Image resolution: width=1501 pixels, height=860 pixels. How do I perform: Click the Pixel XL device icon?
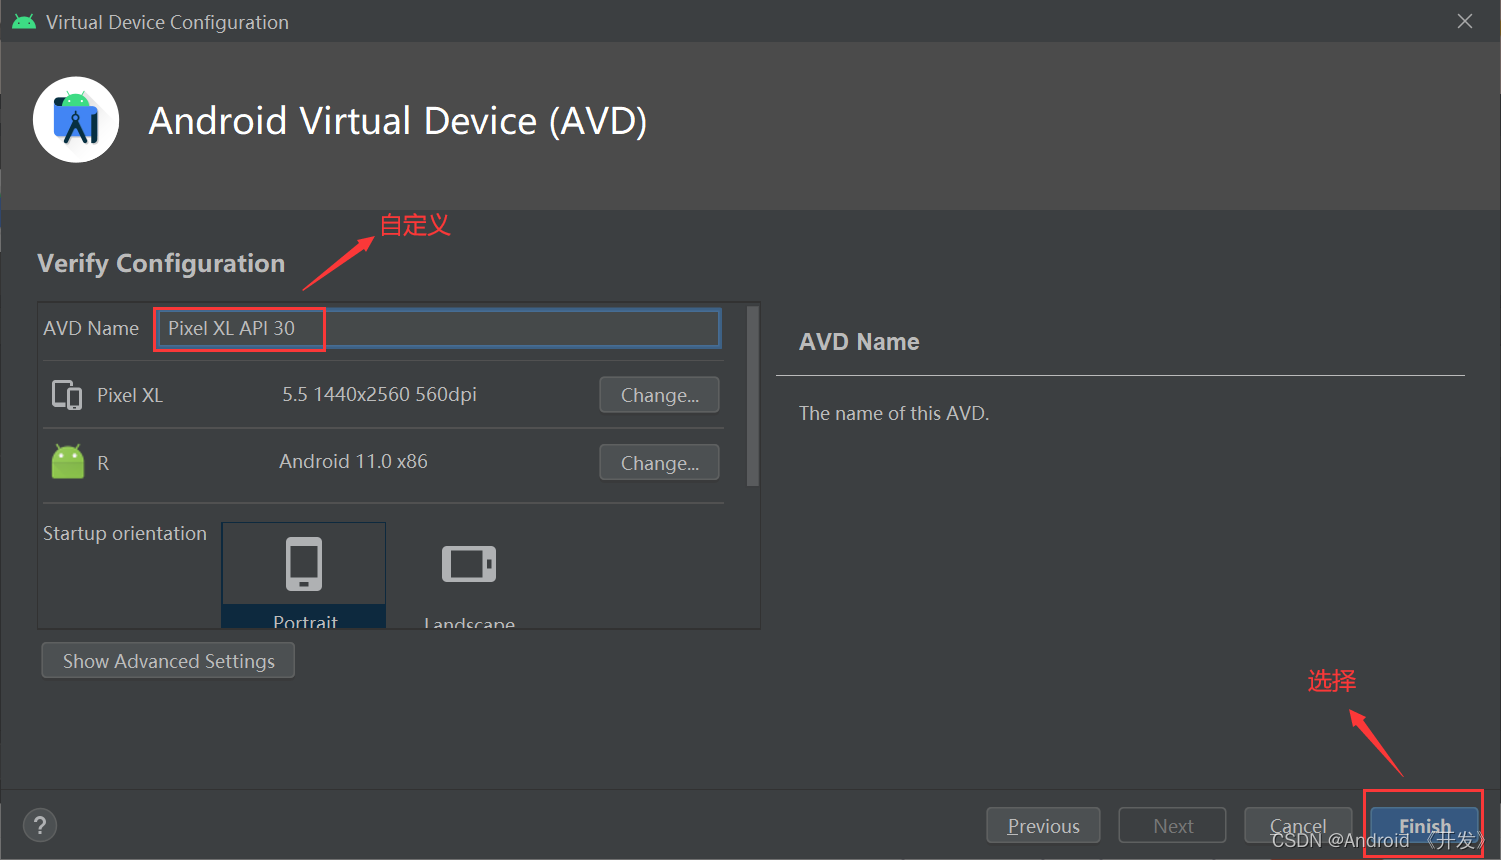66,394
